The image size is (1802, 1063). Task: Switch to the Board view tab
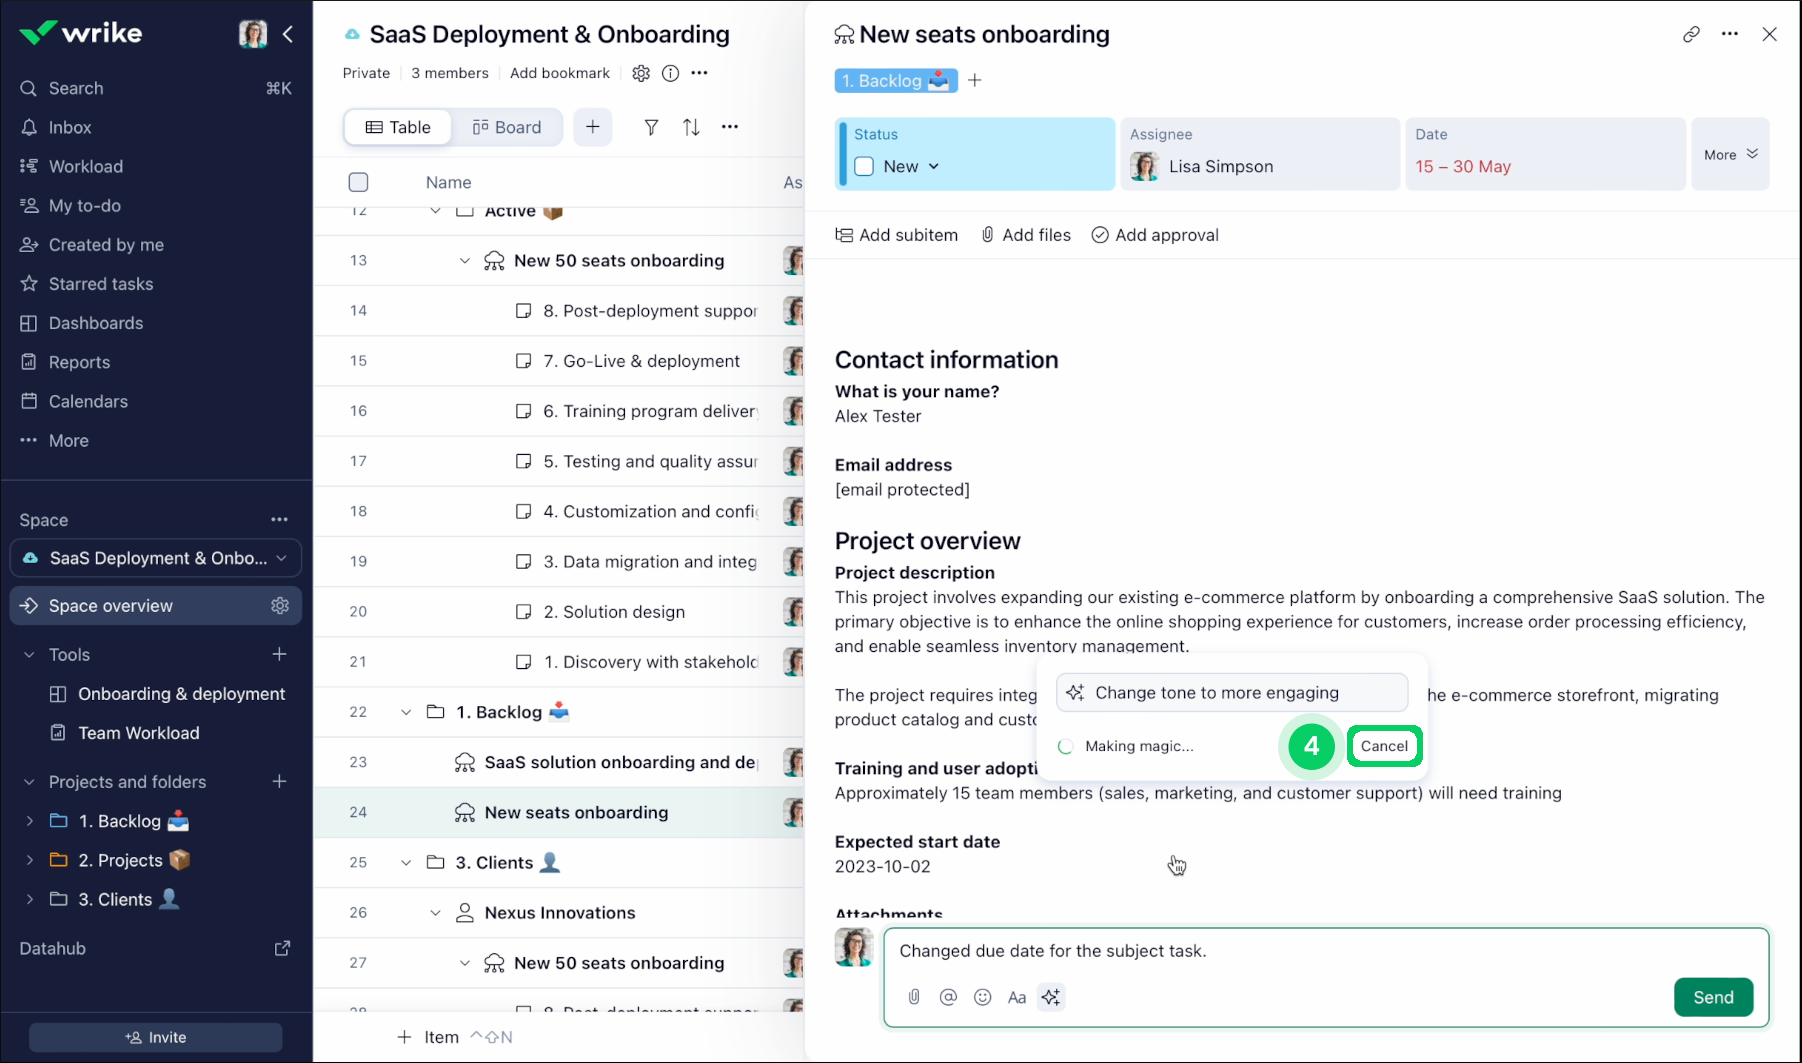pos(506,127)
